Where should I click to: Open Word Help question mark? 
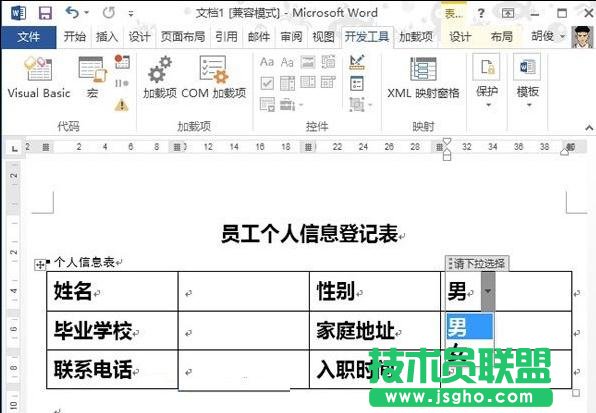point(481,13)
